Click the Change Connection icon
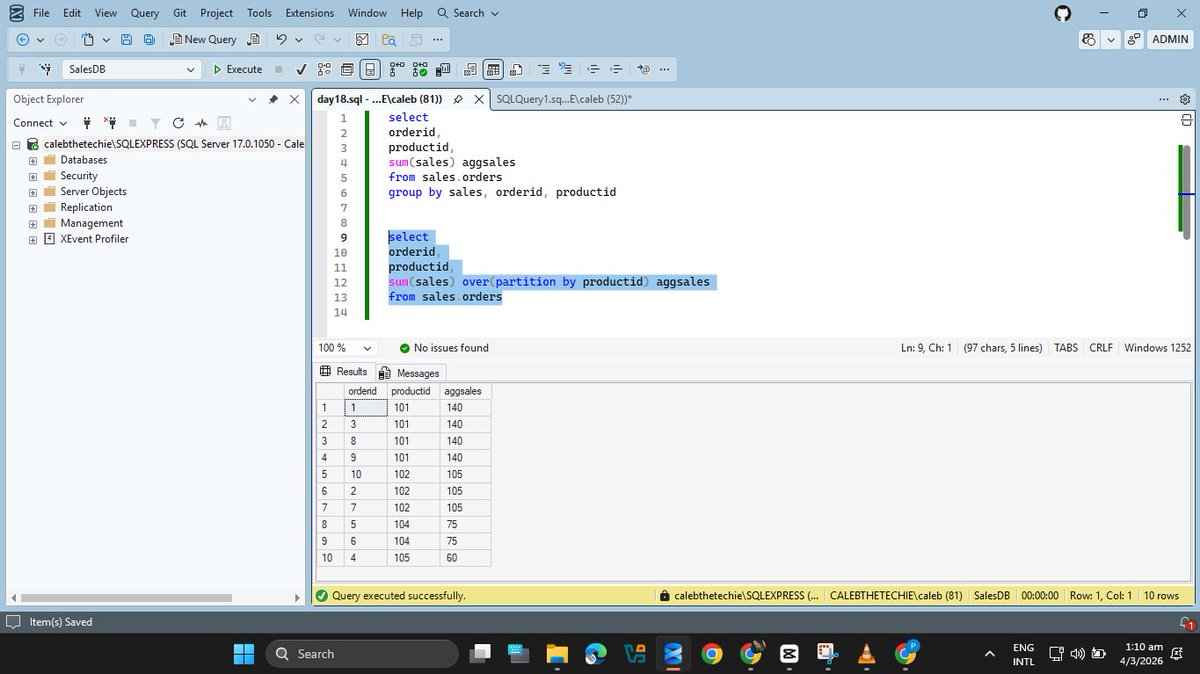 [45, 69]
